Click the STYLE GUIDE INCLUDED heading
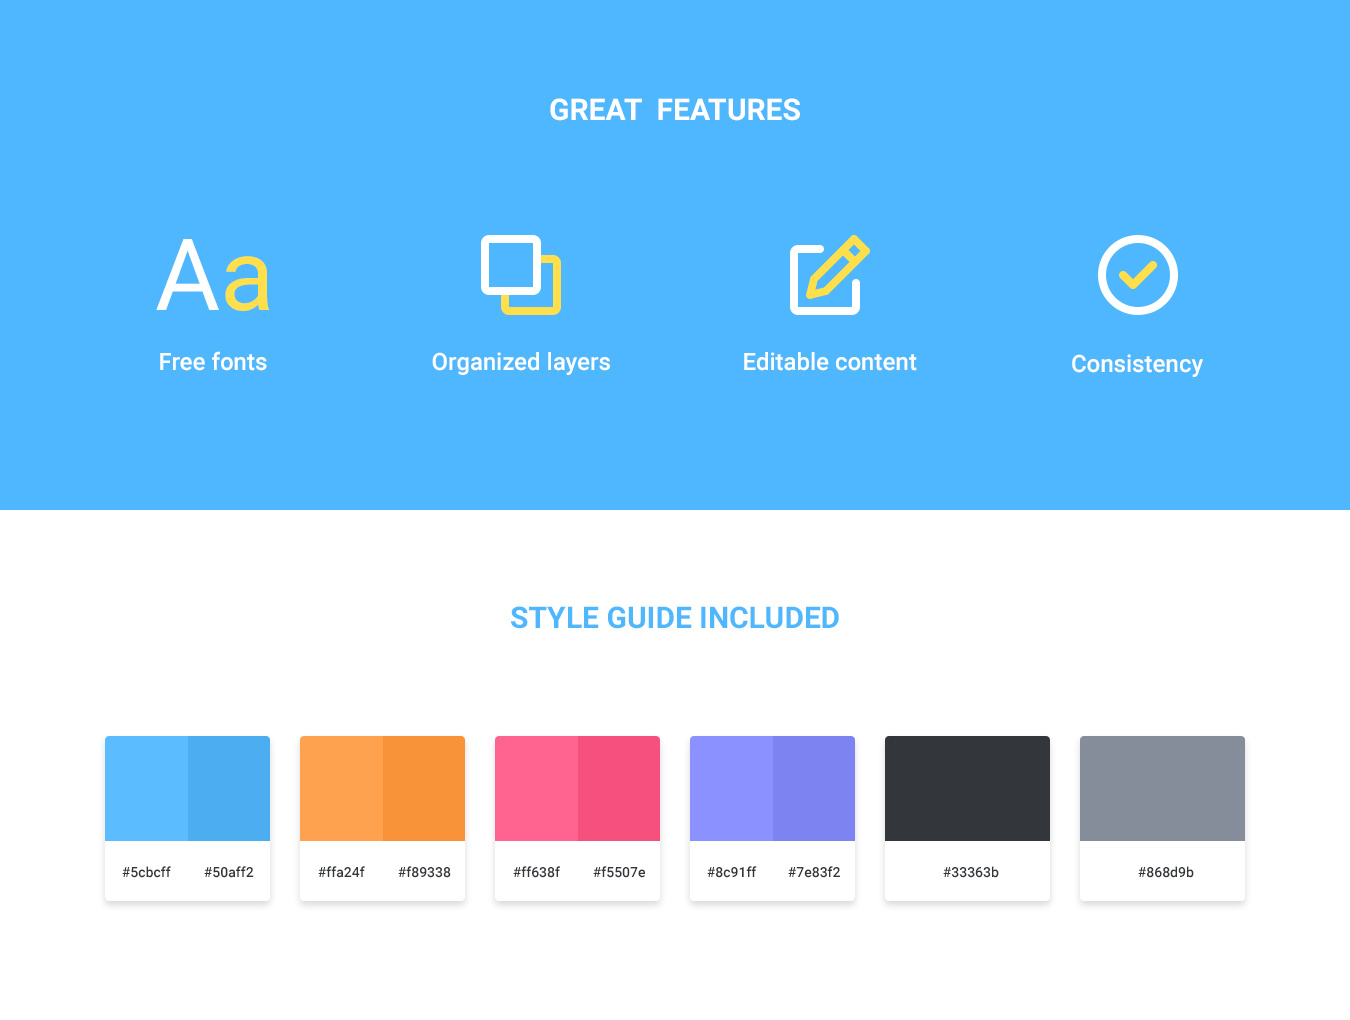 pyautogui.click(x=675, y=618)
